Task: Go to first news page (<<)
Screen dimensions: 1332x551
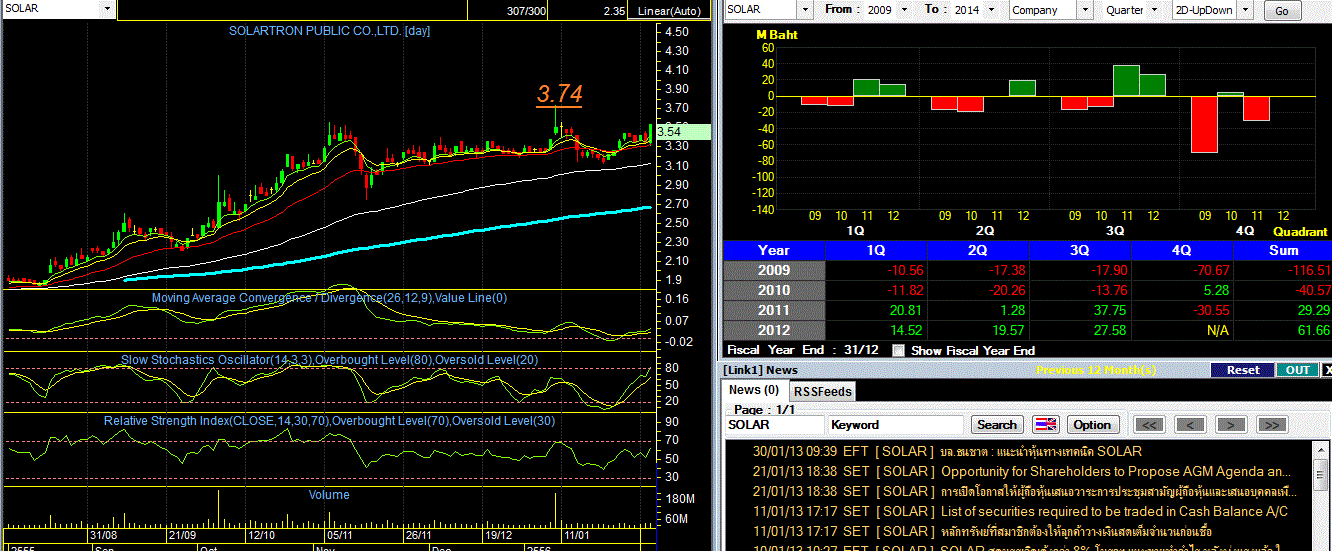Action: click(x=1149, y=425)
